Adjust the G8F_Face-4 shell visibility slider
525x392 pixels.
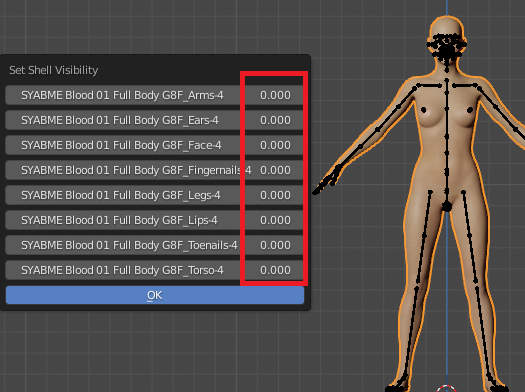tap(155, 145)
